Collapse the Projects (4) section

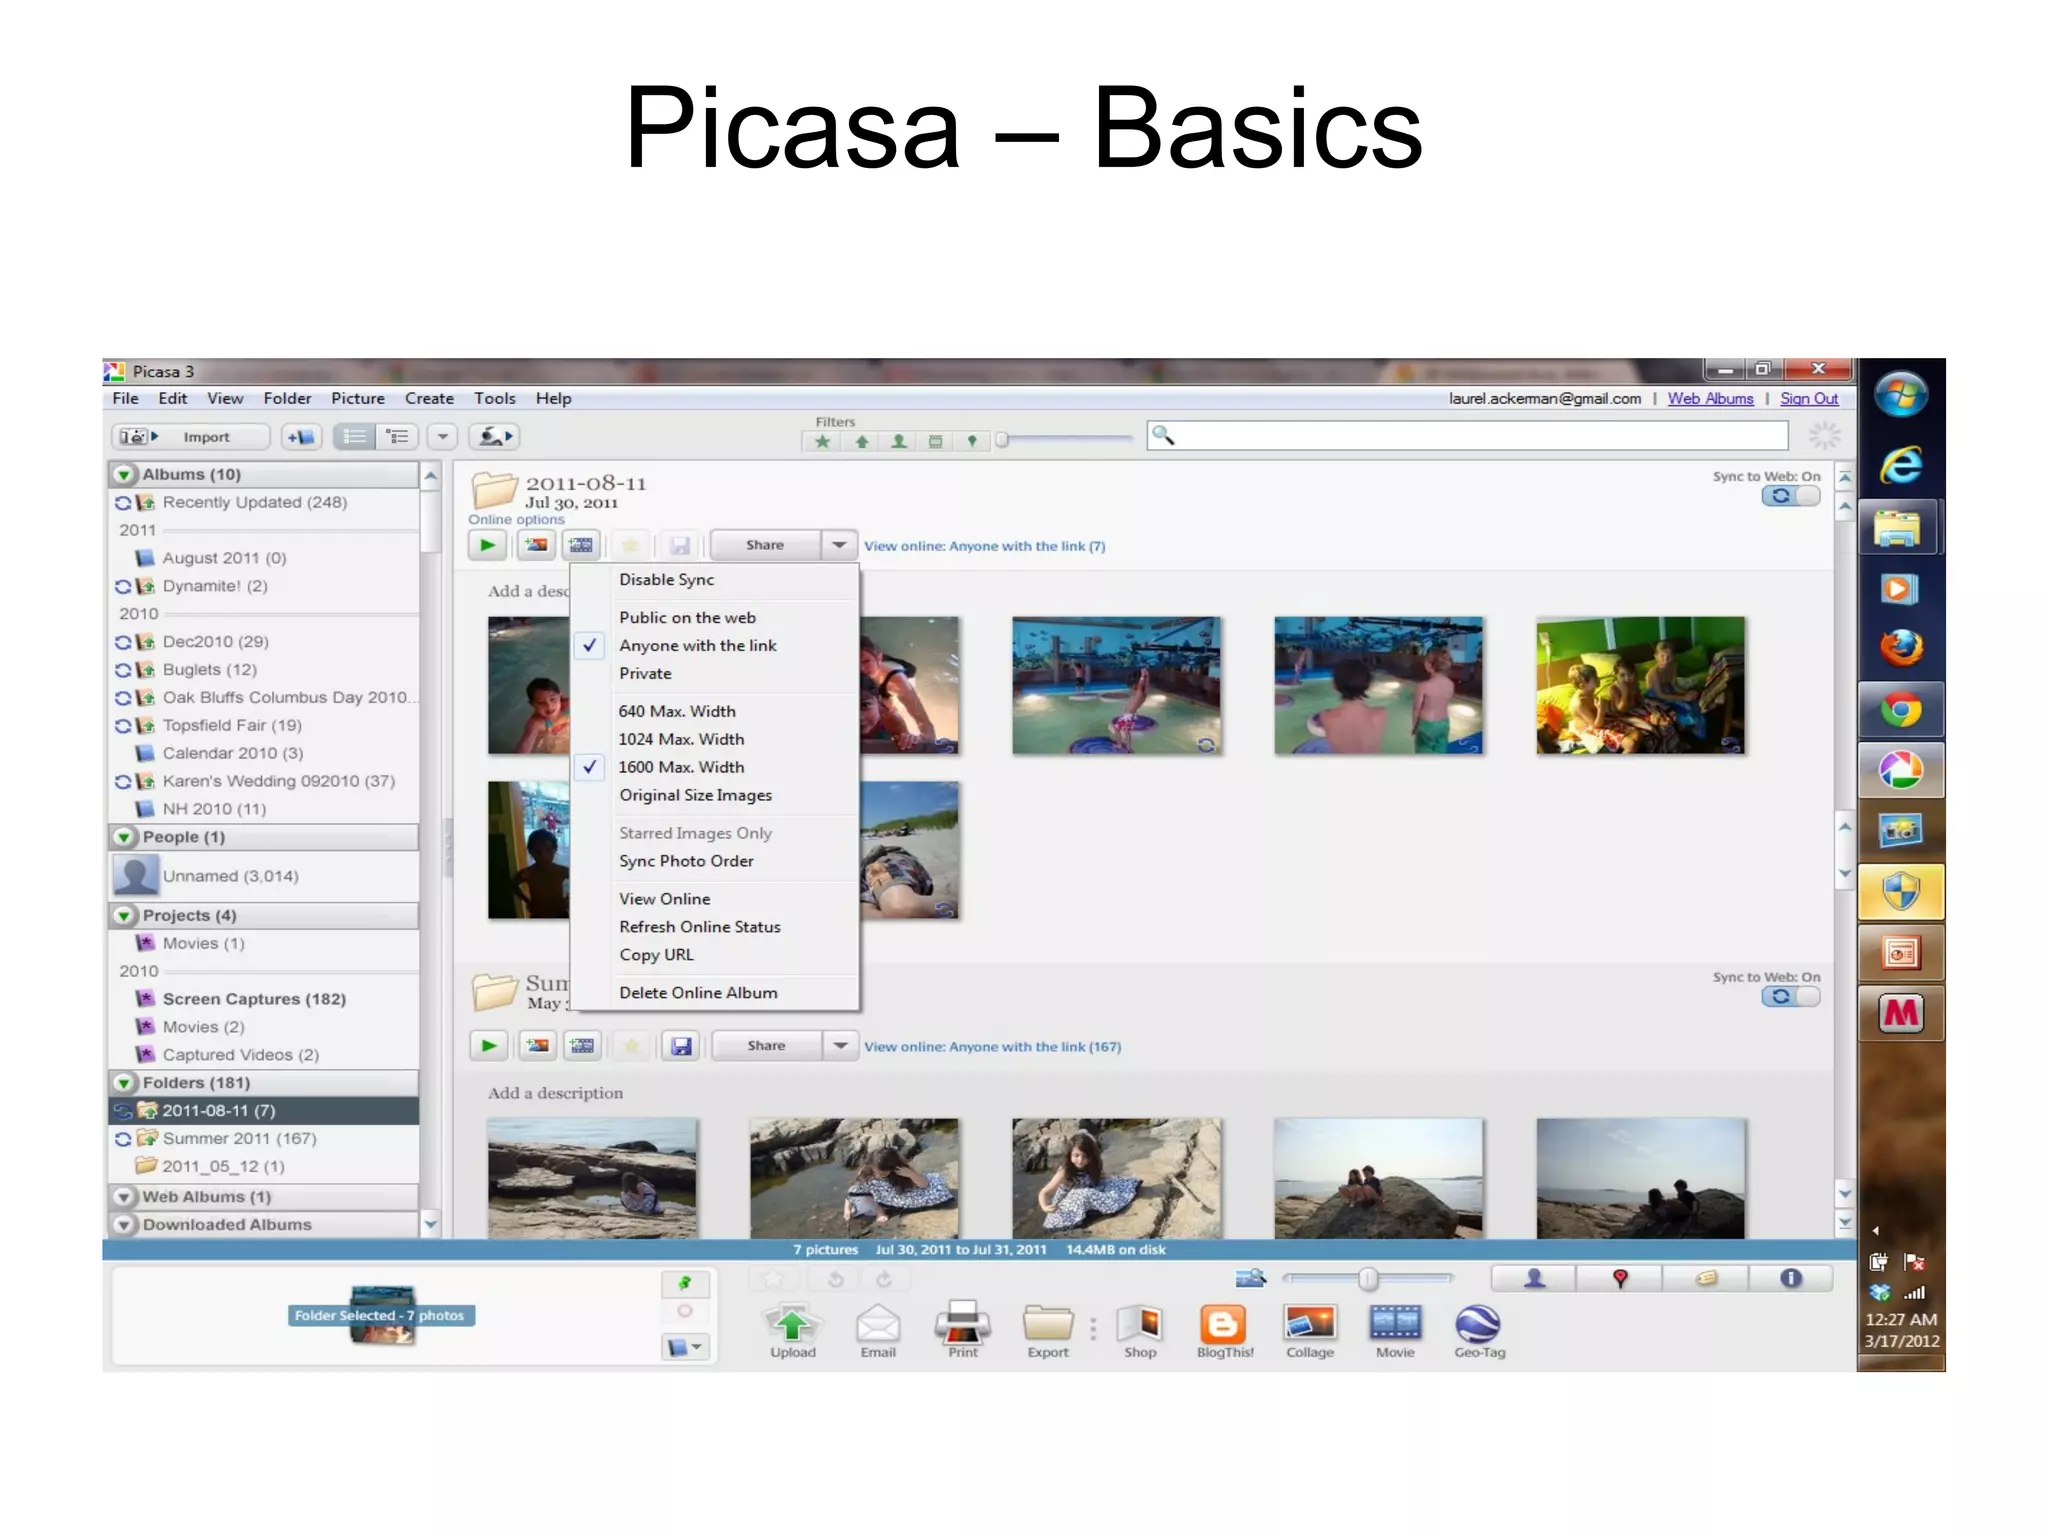tap(124, 916)
